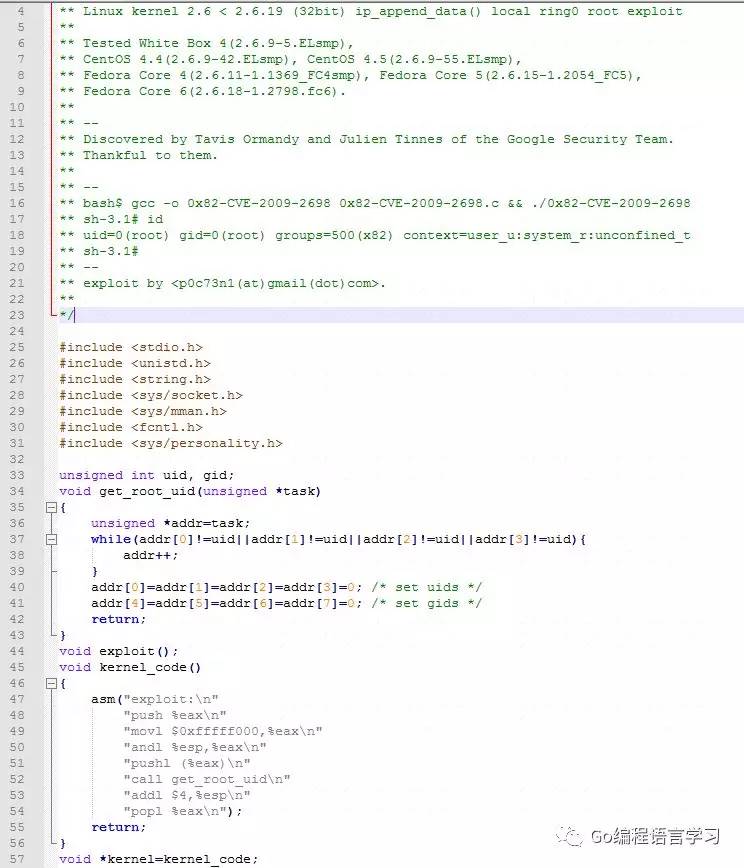Image resolution: width=744 pixels, height=868 pixels.
Task: Click line number 33 in the margin
Action: 17,475
